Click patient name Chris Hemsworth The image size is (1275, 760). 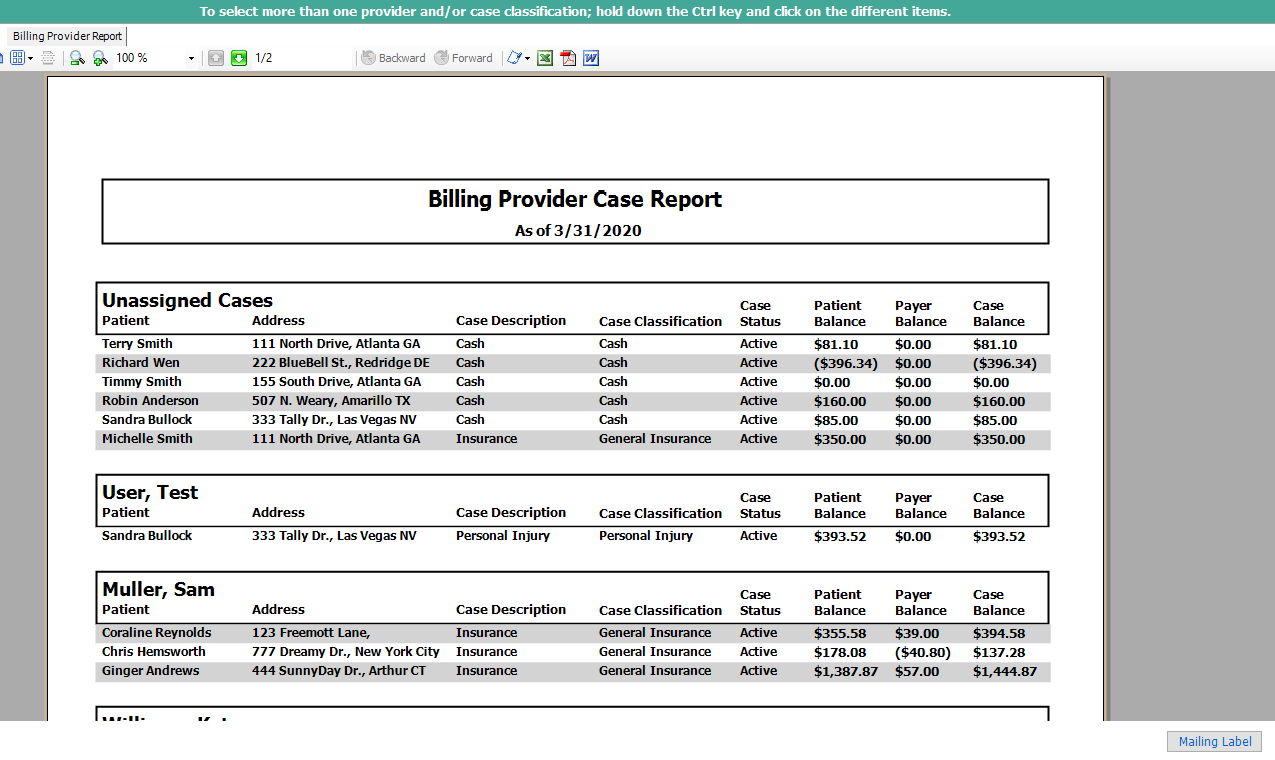(153, 651)
